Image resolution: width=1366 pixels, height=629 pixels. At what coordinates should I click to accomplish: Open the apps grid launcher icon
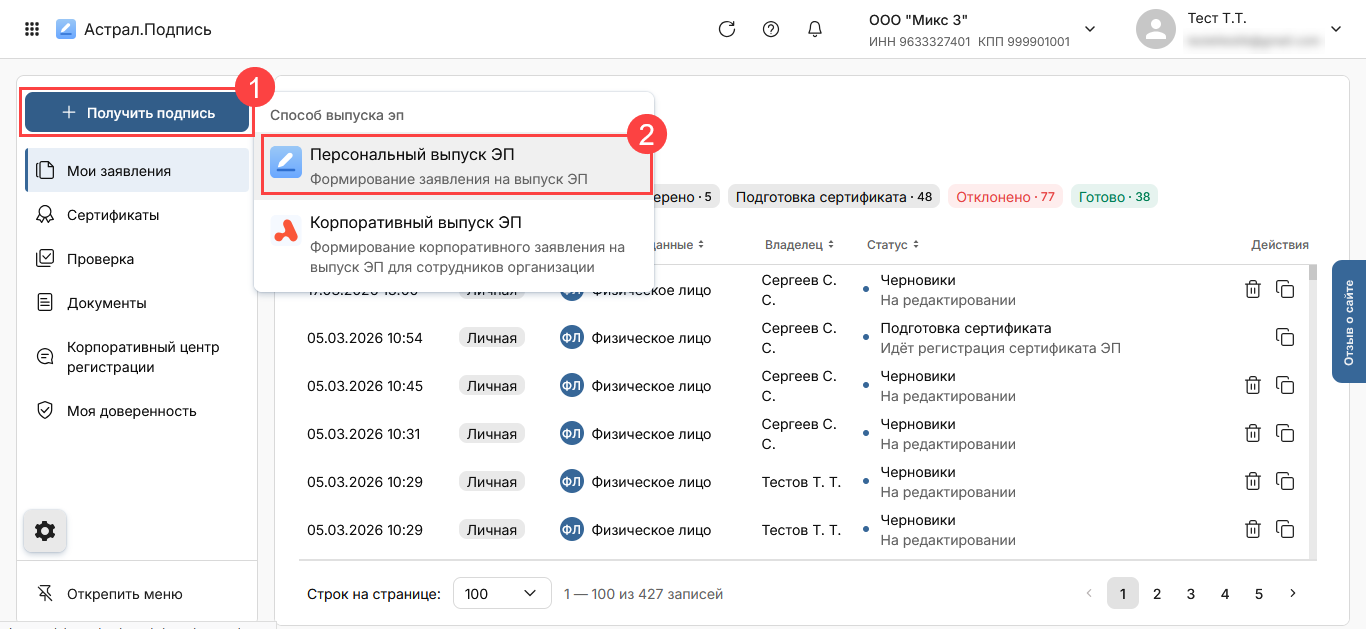(32, 29)
